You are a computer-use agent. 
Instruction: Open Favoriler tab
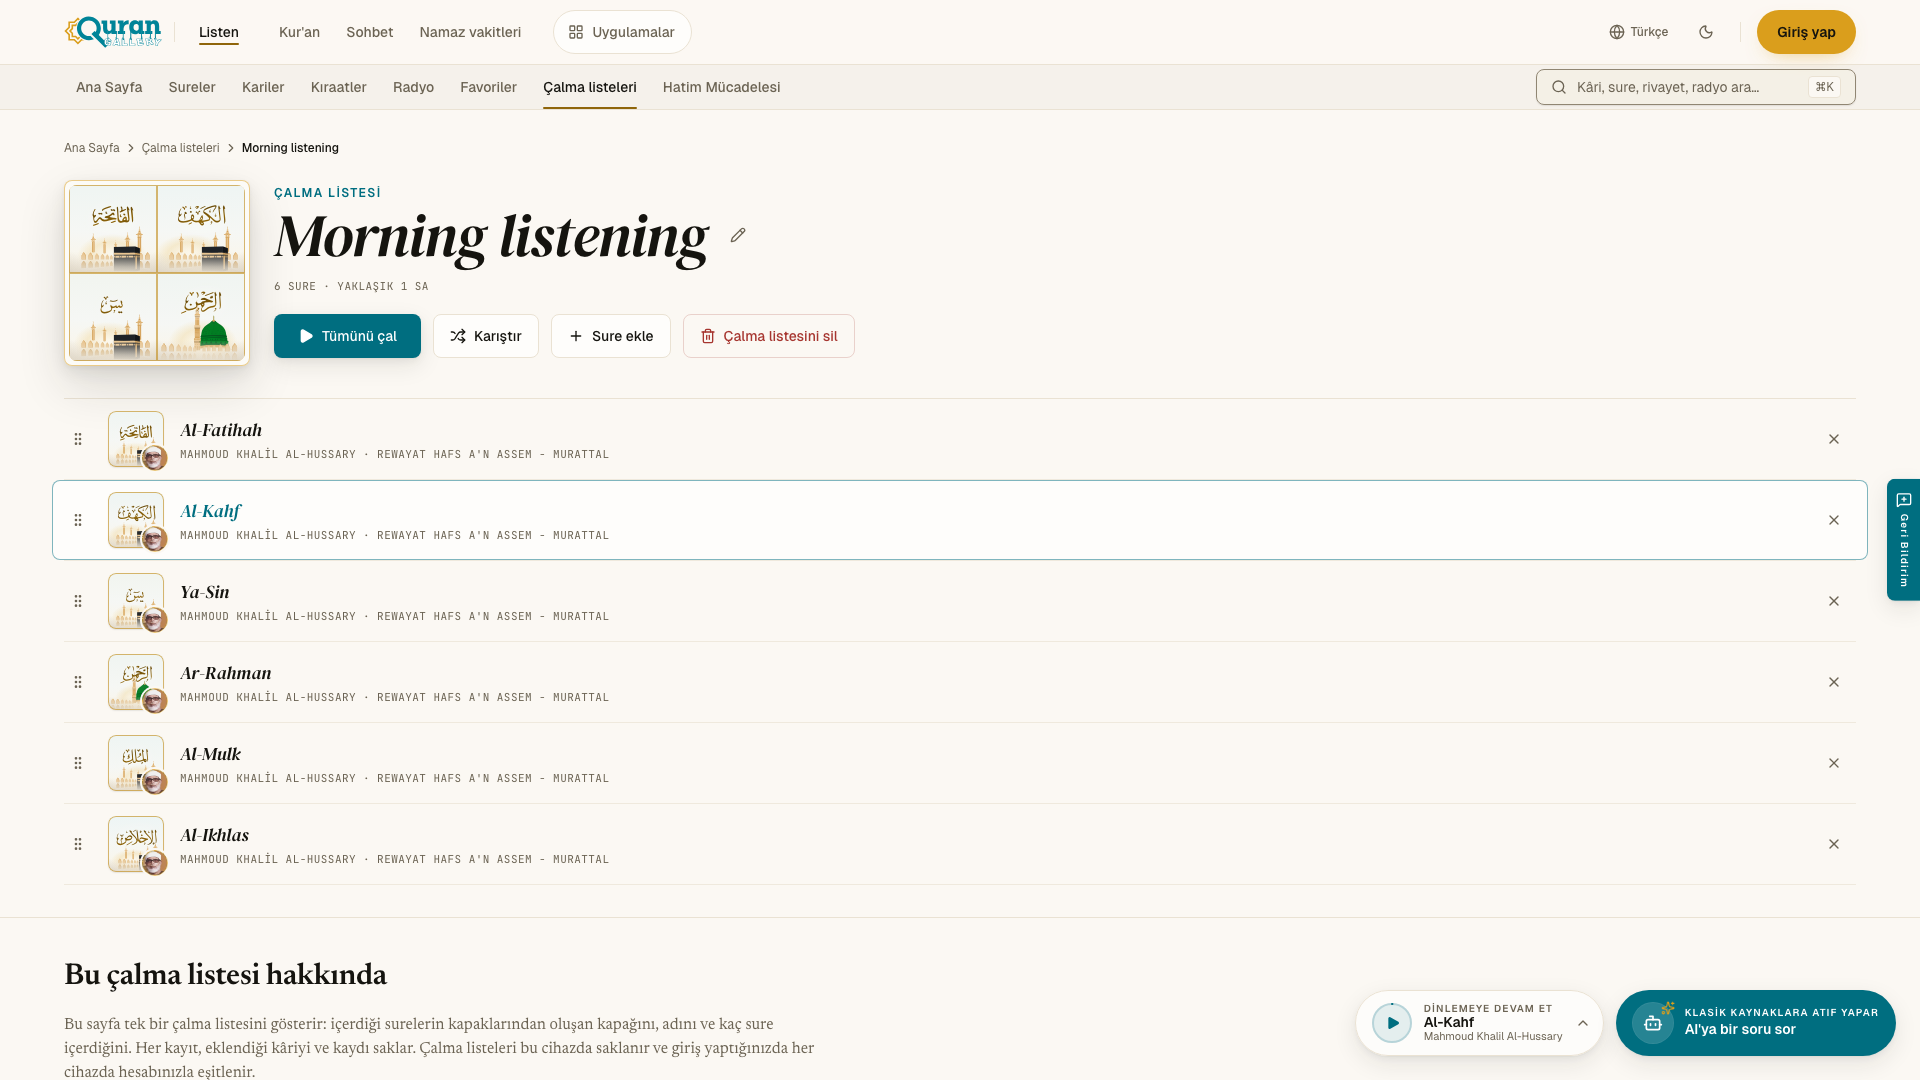(x=488, y=87)
